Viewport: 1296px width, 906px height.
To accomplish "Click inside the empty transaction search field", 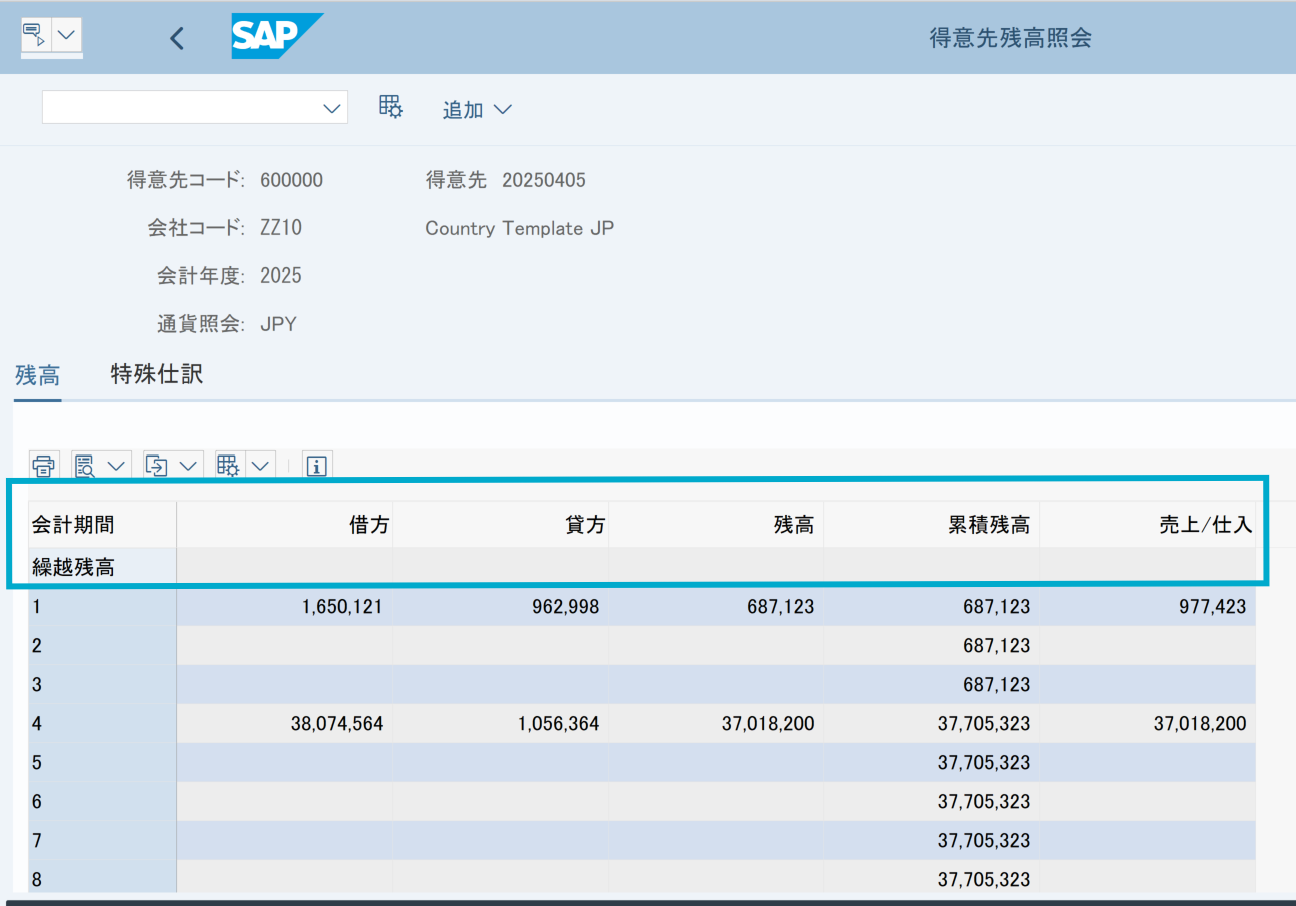I will point(180,106).
